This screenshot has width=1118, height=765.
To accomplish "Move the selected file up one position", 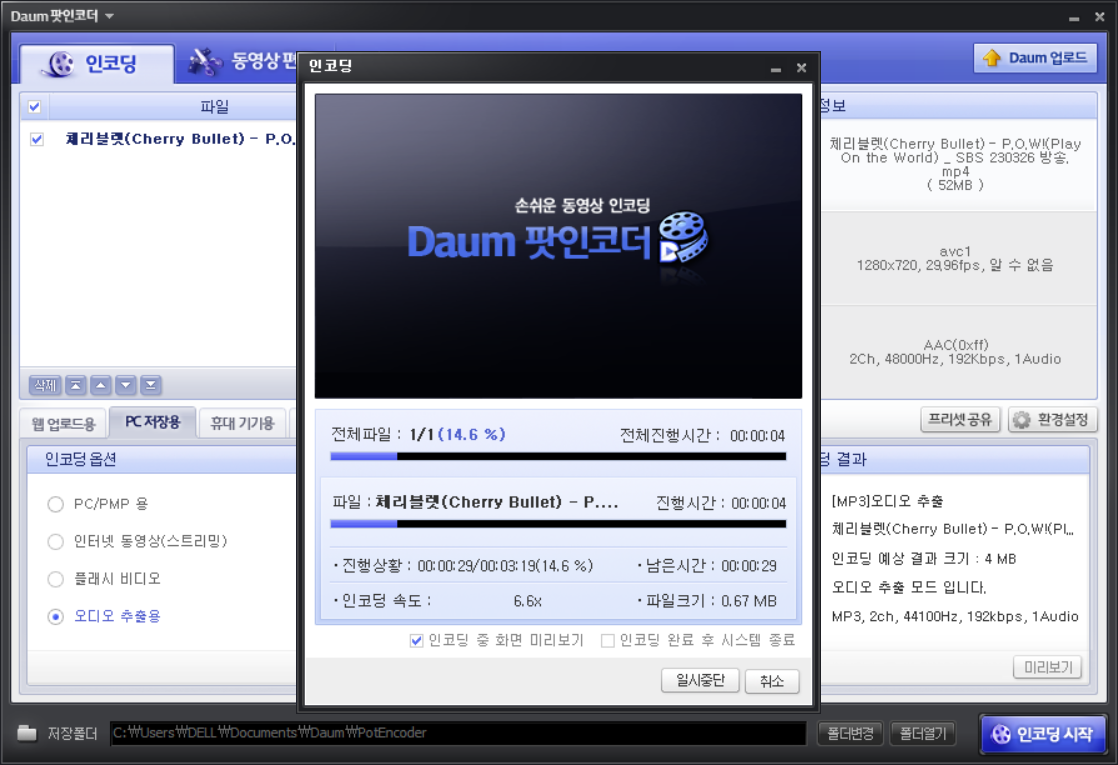I will pyautogui.click(x=101, y=385).
